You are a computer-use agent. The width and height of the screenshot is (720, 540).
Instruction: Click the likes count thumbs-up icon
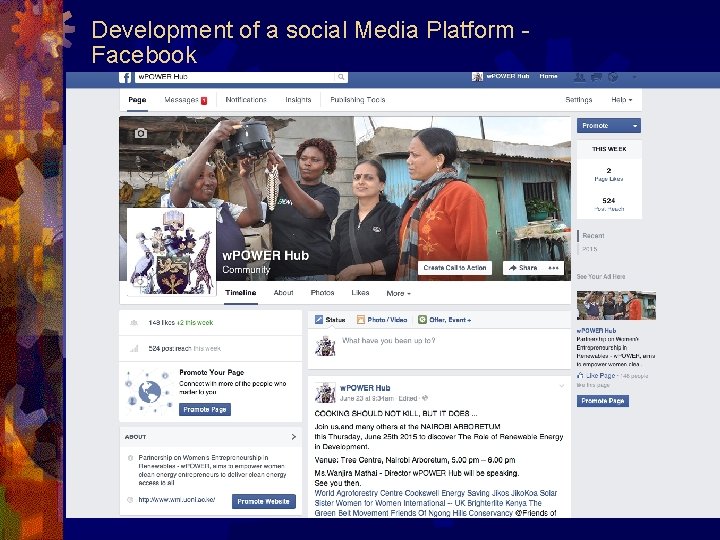(134, 323)
